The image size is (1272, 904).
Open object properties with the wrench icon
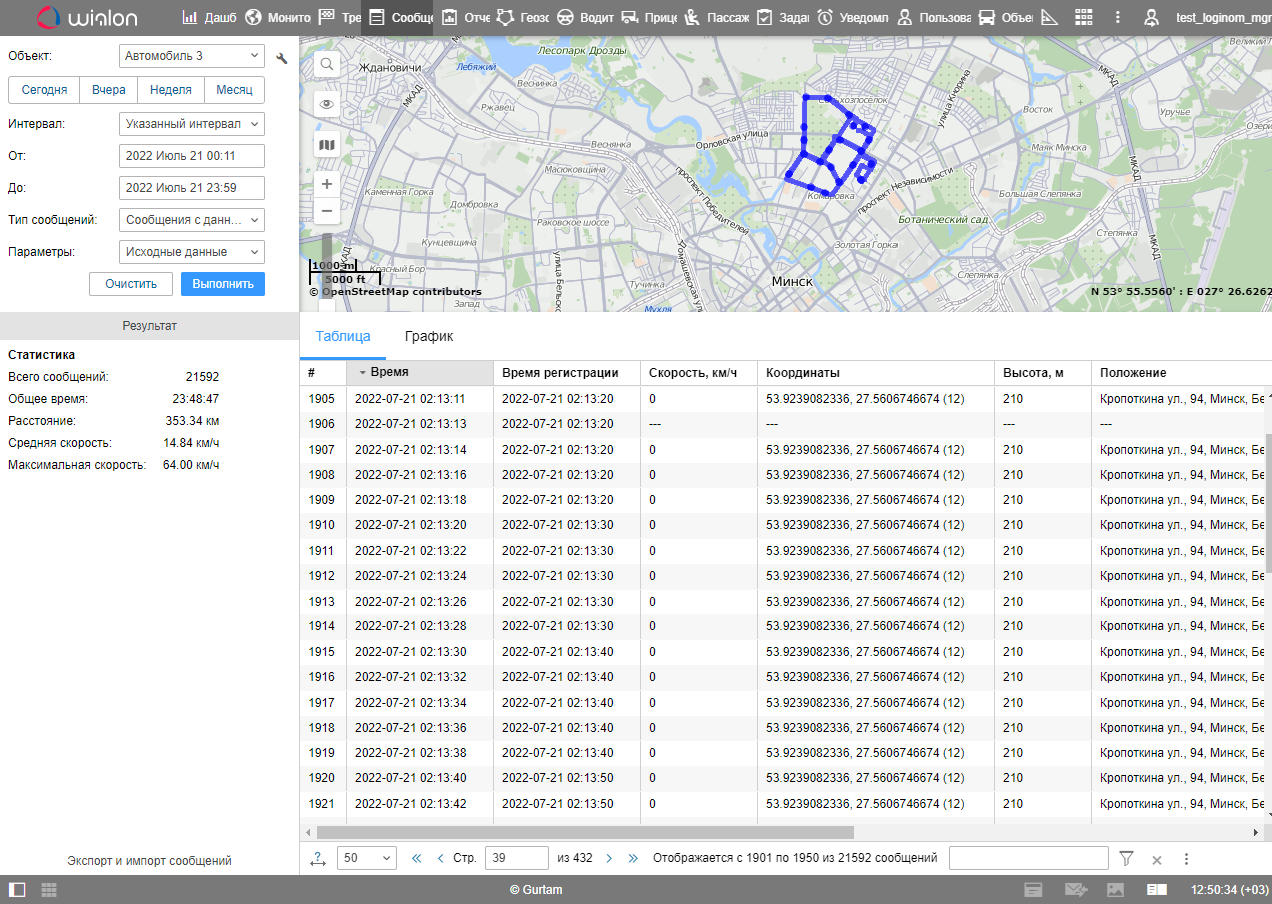282,58
